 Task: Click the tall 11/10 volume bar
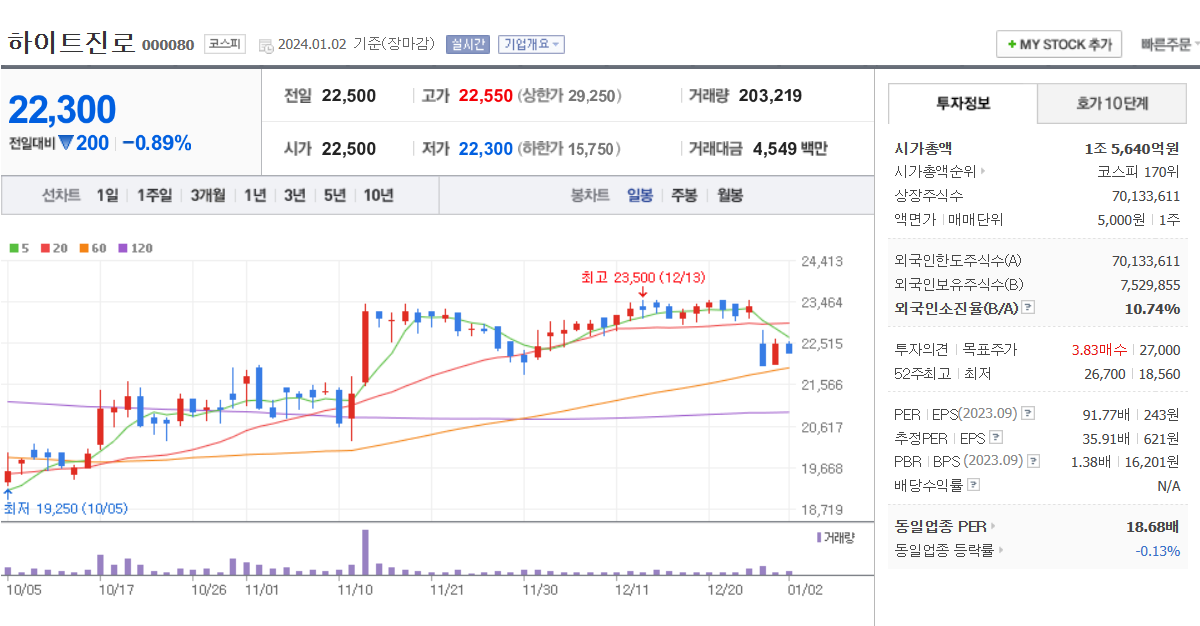(x=366, y=552)
